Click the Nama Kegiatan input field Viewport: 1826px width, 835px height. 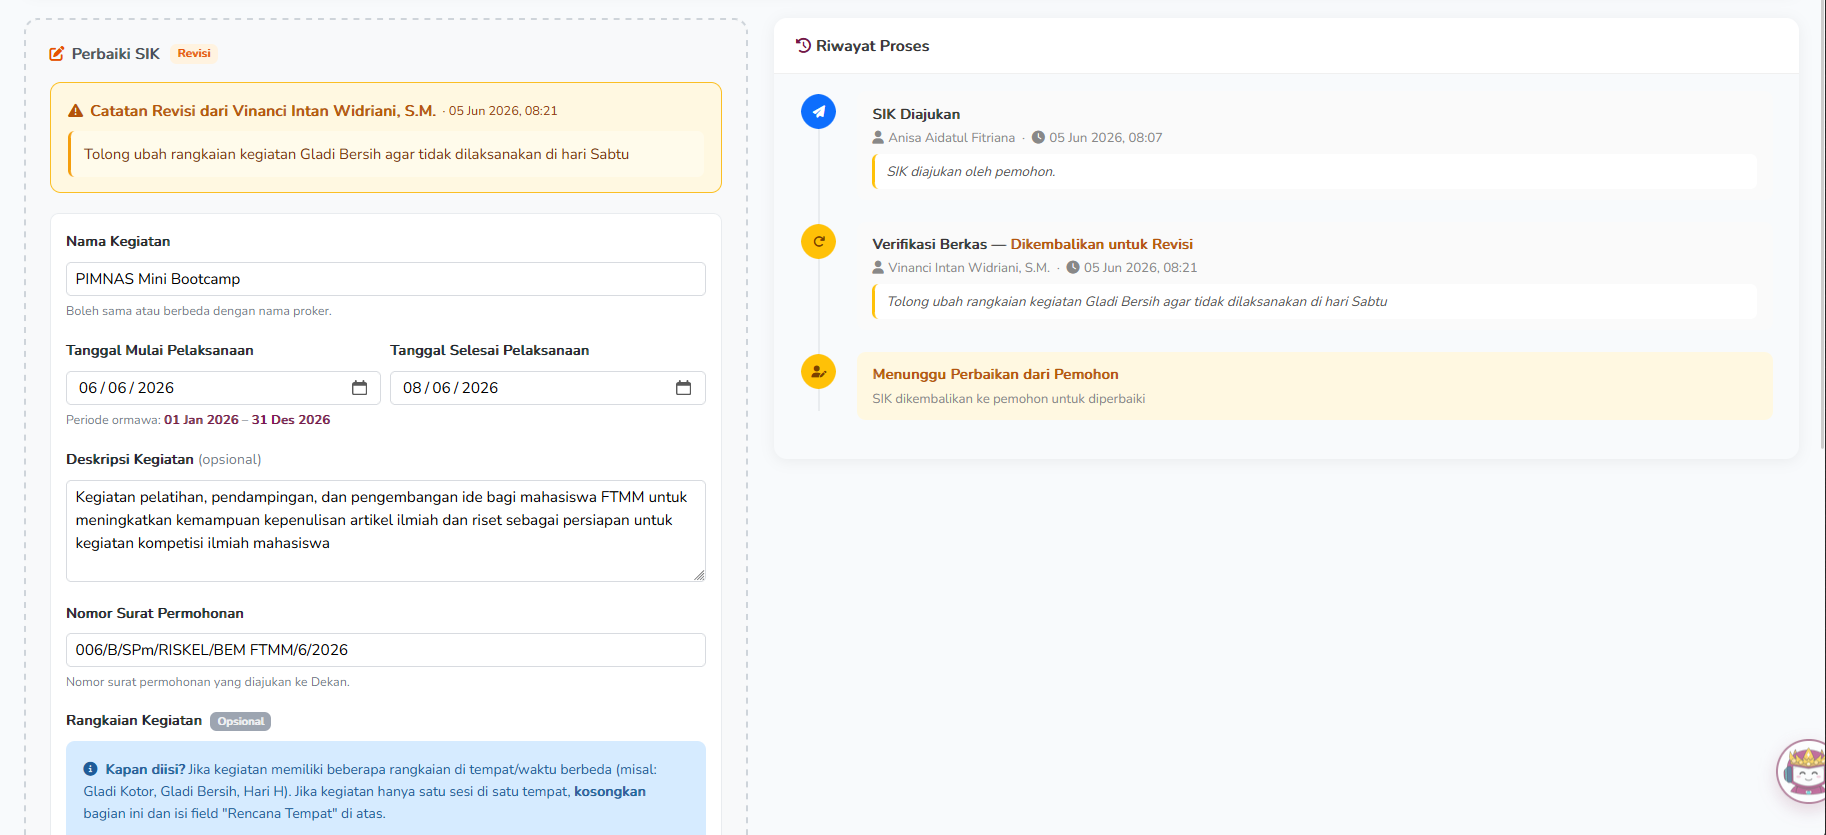(386, 279)
